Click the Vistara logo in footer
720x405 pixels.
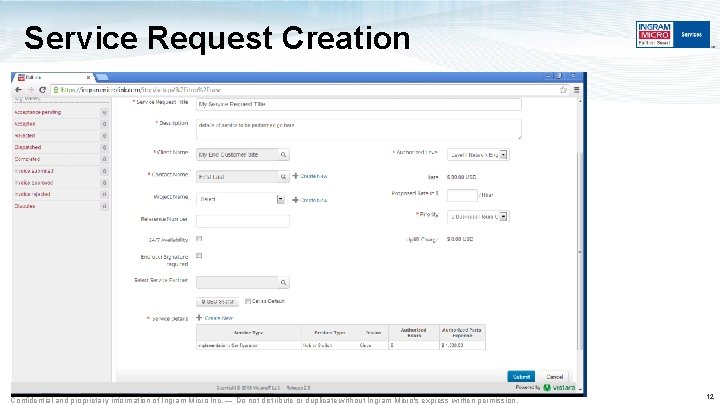click(x=559, y=388)
